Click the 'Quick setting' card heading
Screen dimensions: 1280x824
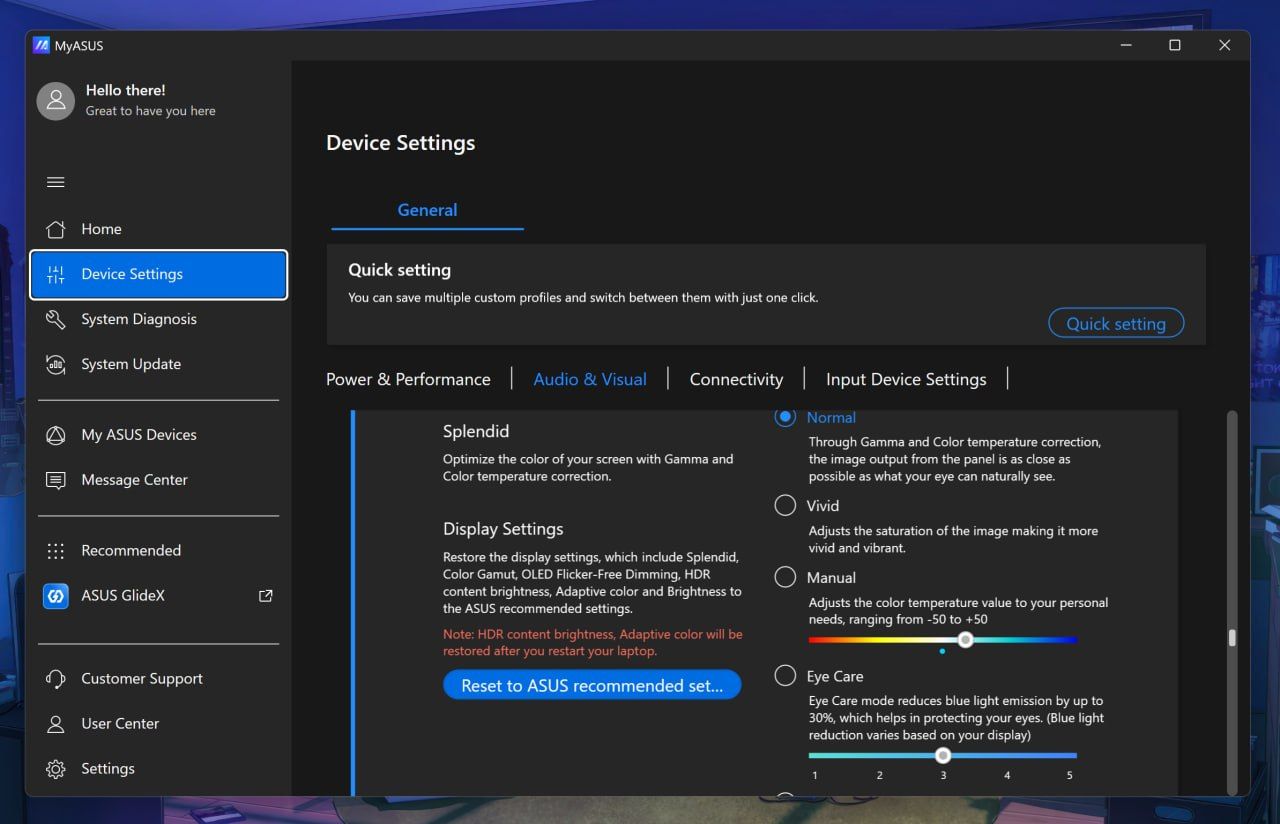click(x=399, y=270)
